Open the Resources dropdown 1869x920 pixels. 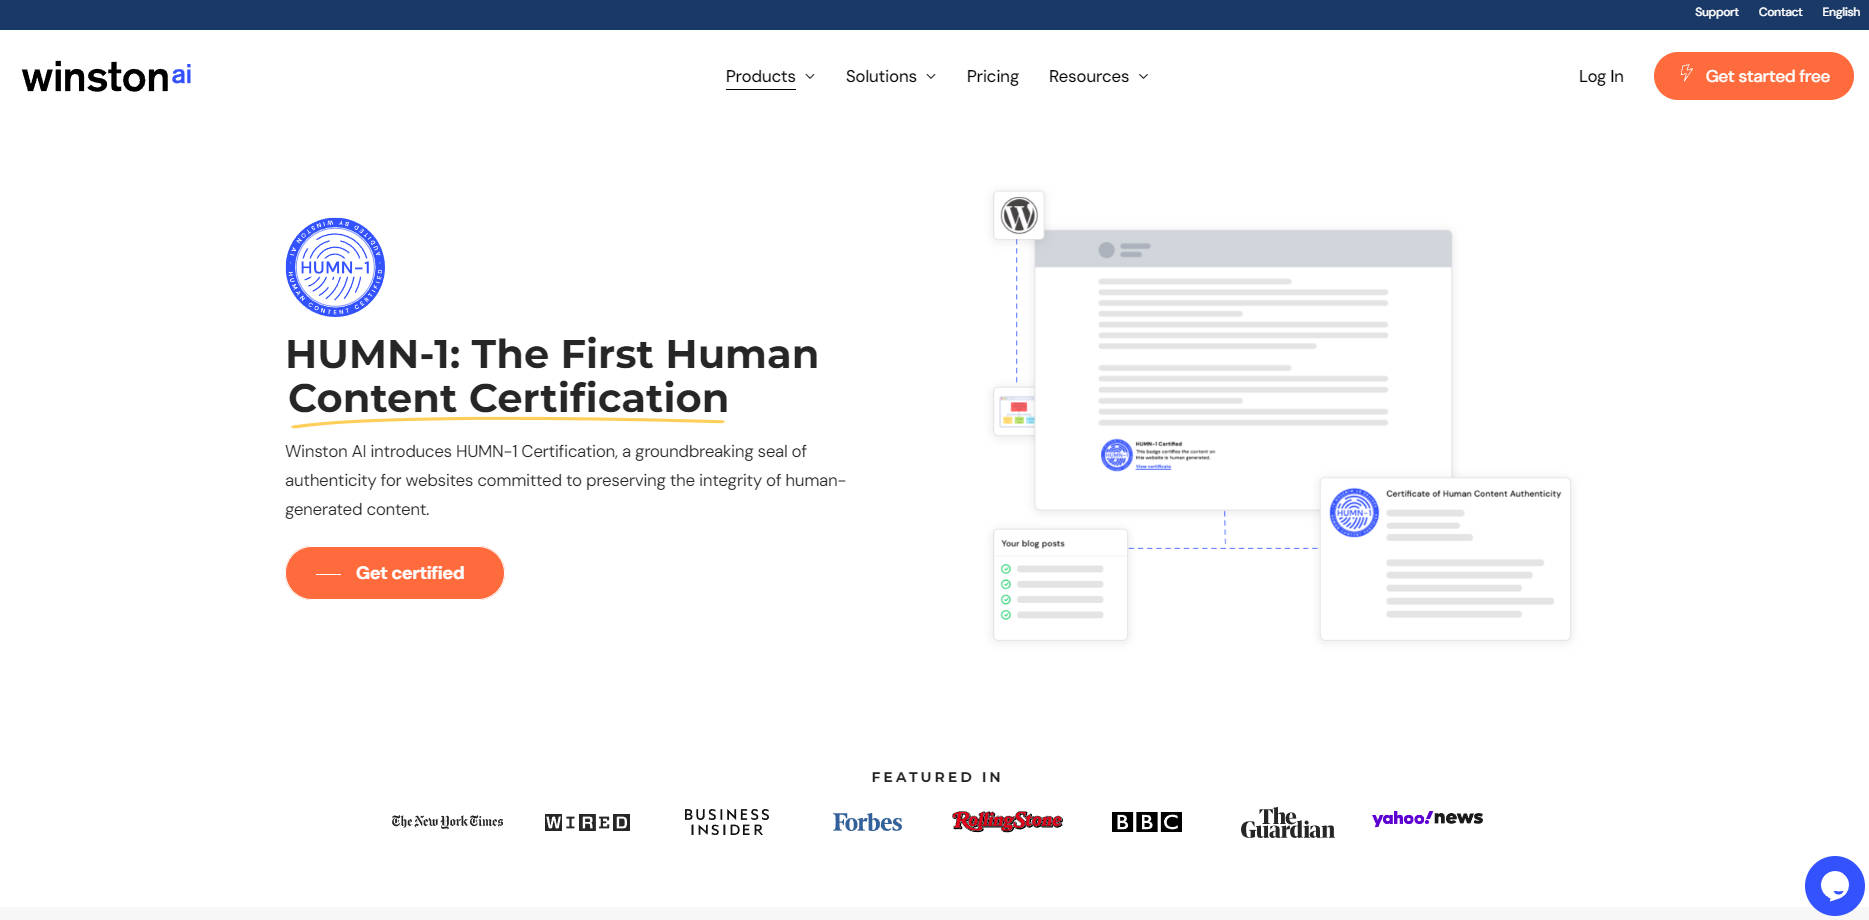1089,76
